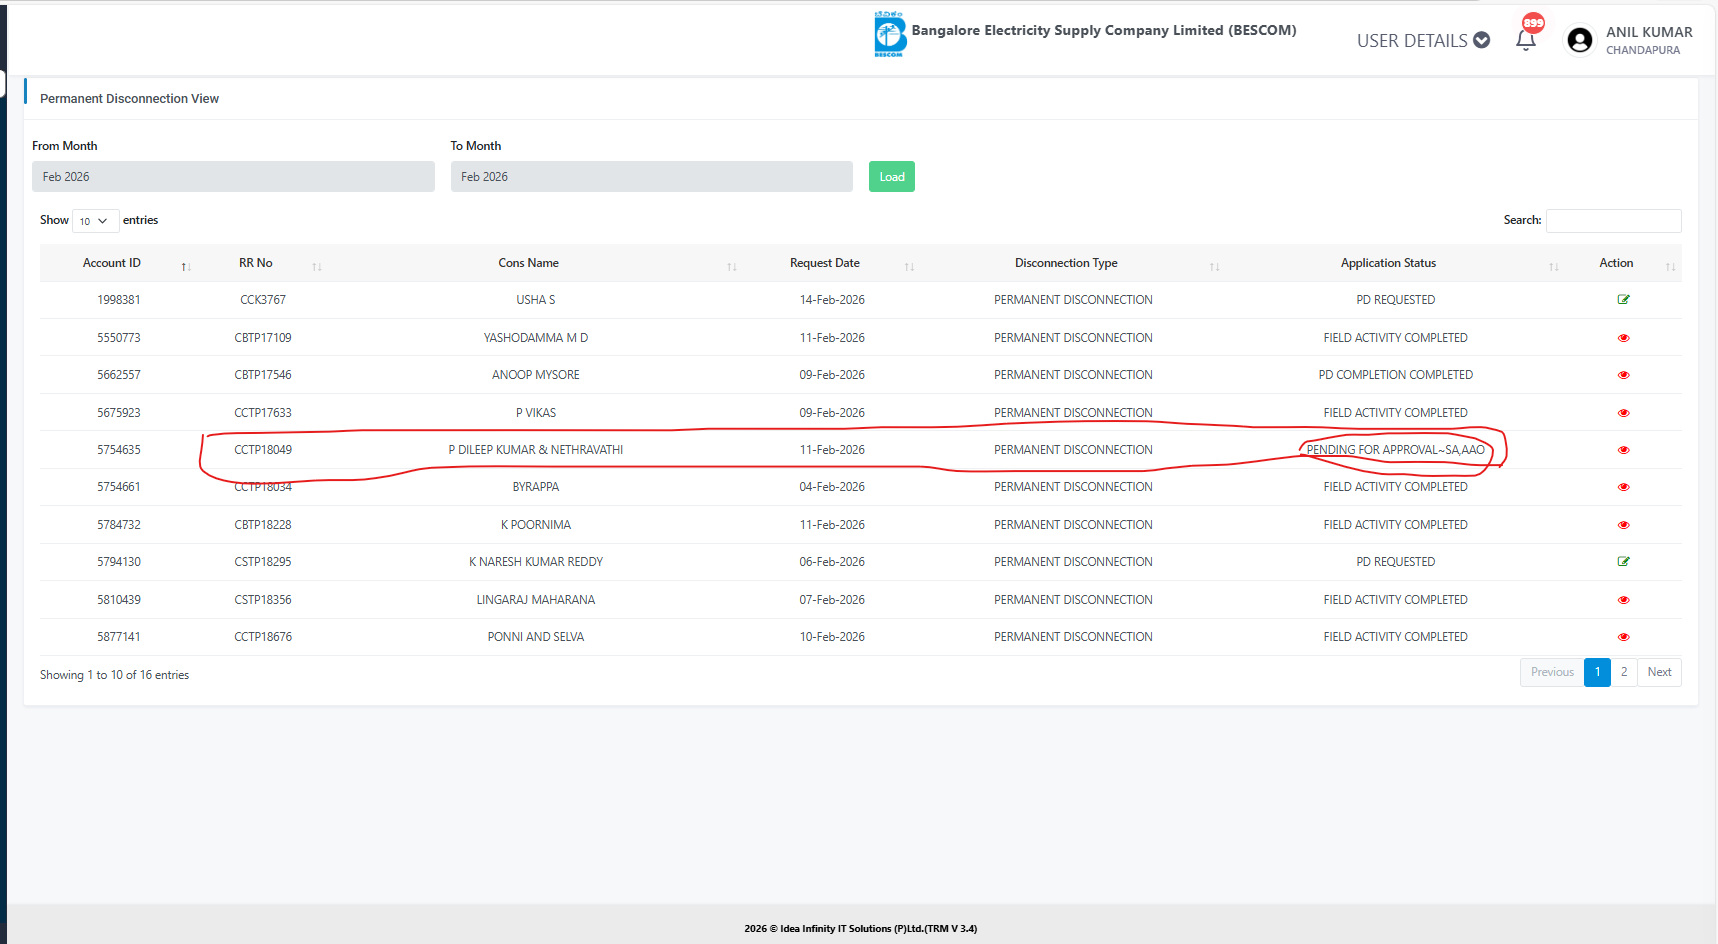
Task: Go to page 2 of results
Action: point(1623,672)
